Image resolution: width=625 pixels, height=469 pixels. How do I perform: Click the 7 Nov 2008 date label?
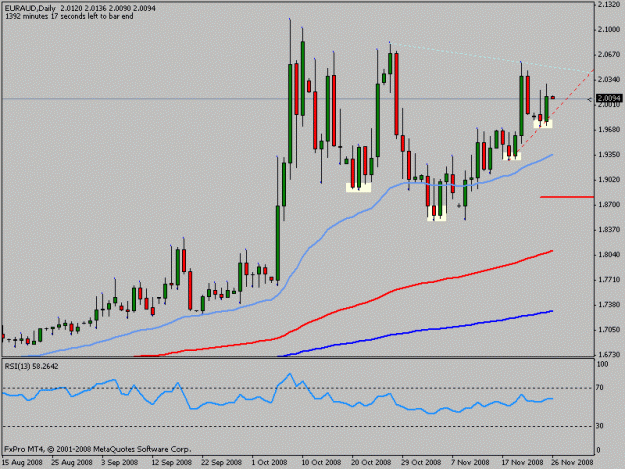click(x=470, y=462)
